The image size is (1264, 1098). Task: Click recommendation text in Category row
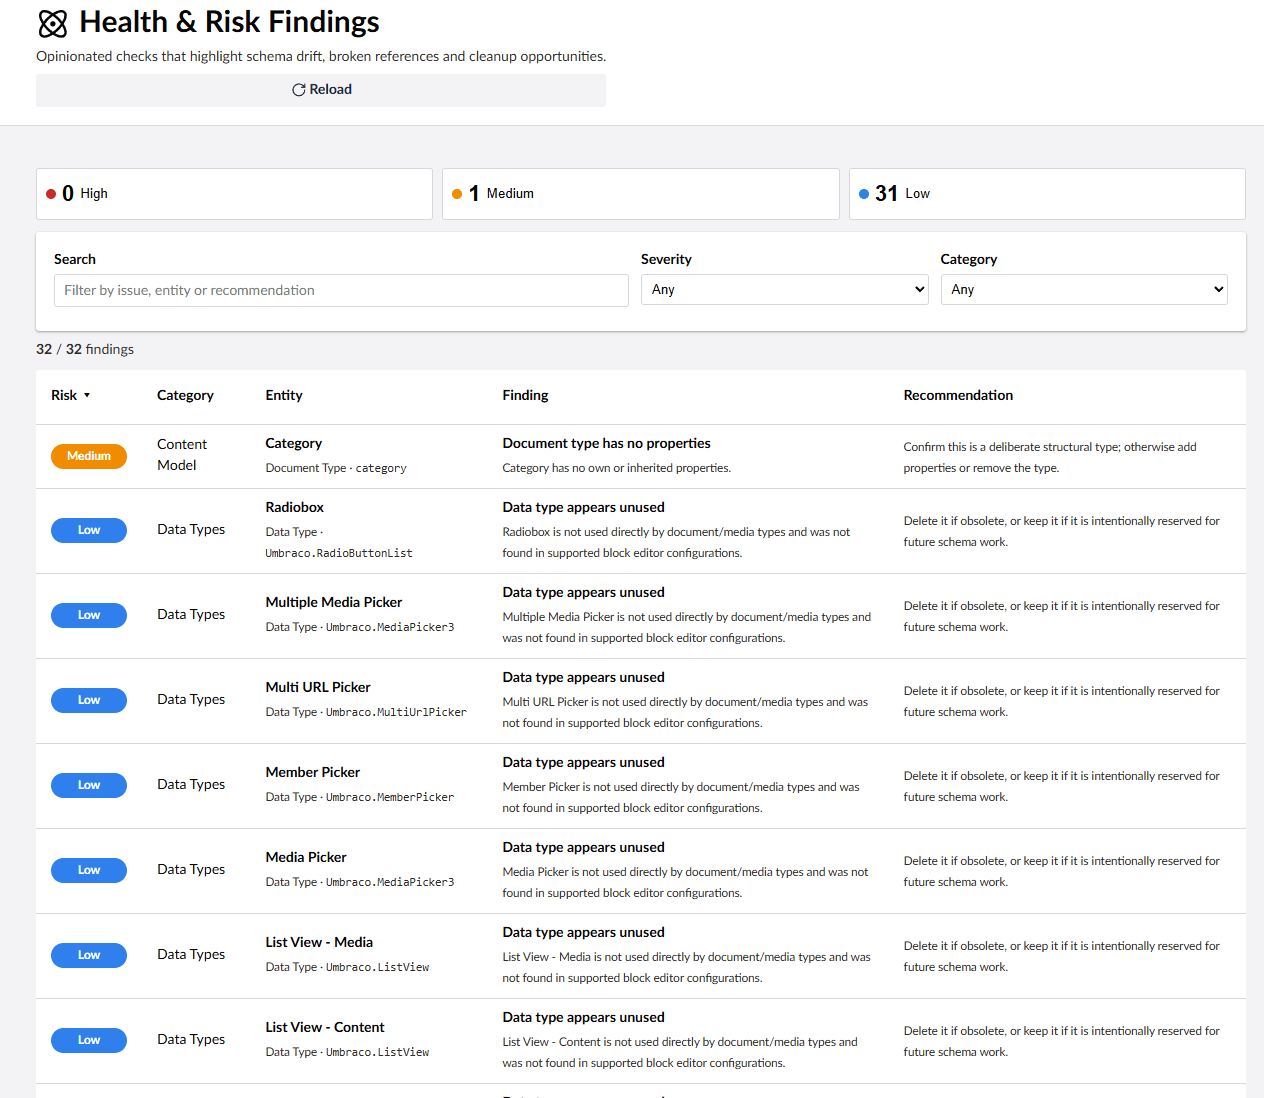(1050, 458)
